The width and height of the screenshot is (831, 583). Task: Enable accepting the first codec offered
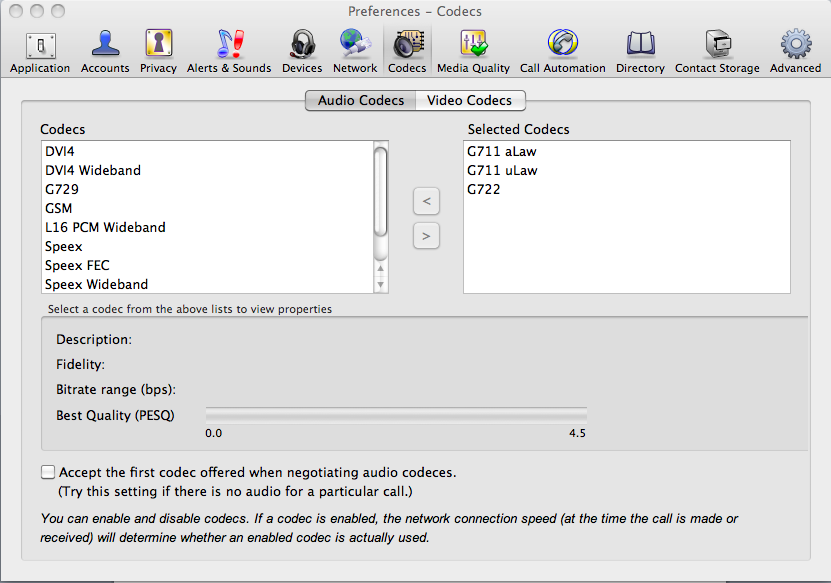click(48, 472)
